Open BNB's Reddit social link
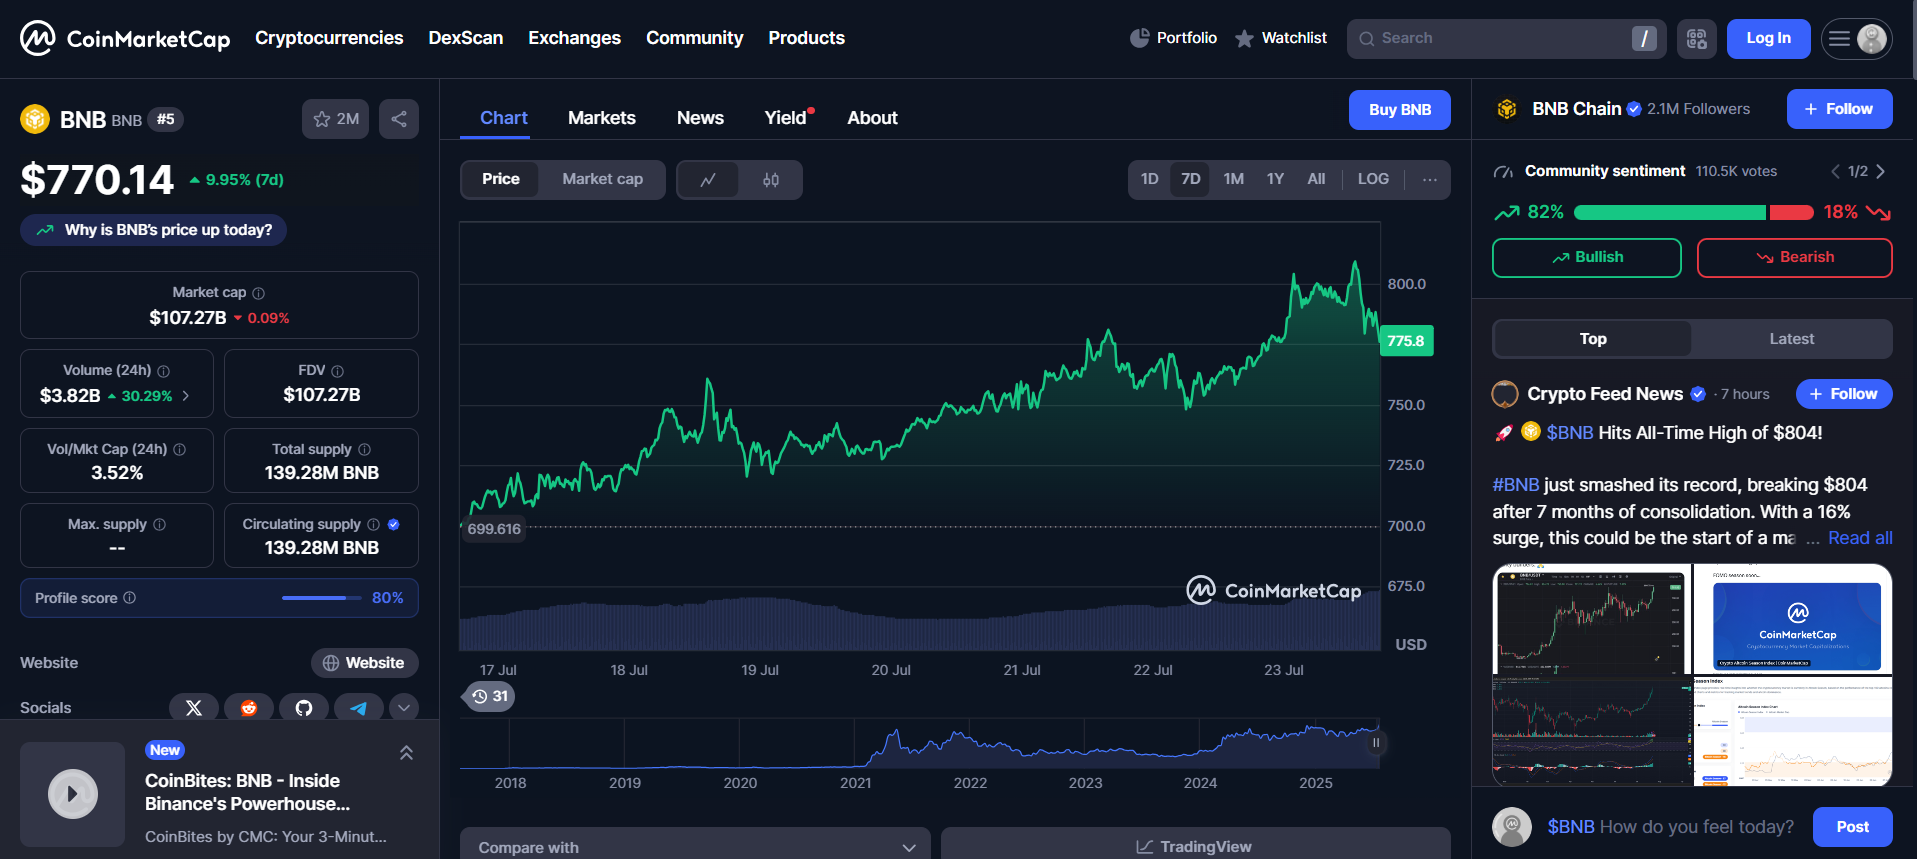1917x859 pixels. point(249,708)
